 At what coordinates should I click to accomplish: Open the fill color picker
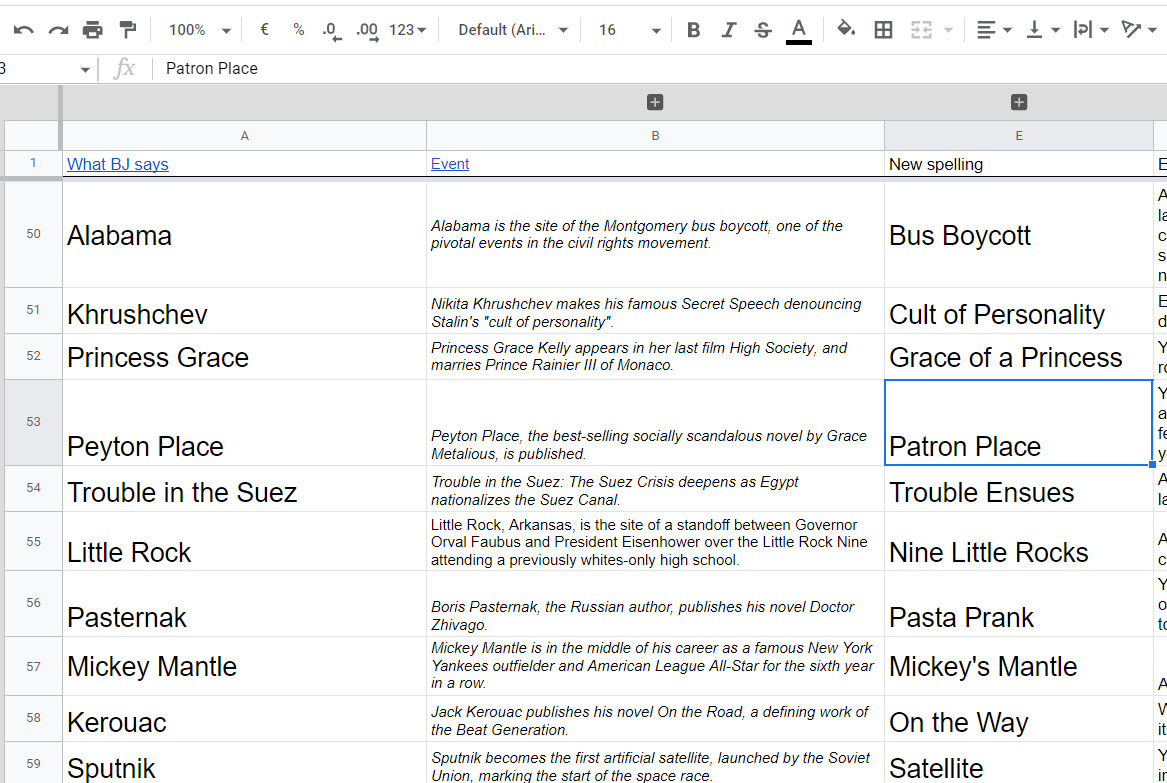click(x=845, y=30)
